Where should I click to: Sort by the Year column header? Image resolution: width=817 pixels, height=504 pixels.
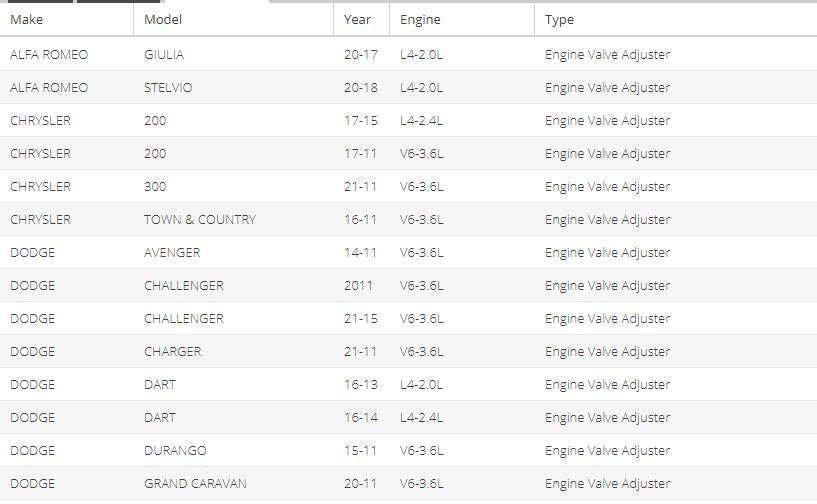click(x=357, y=20)
